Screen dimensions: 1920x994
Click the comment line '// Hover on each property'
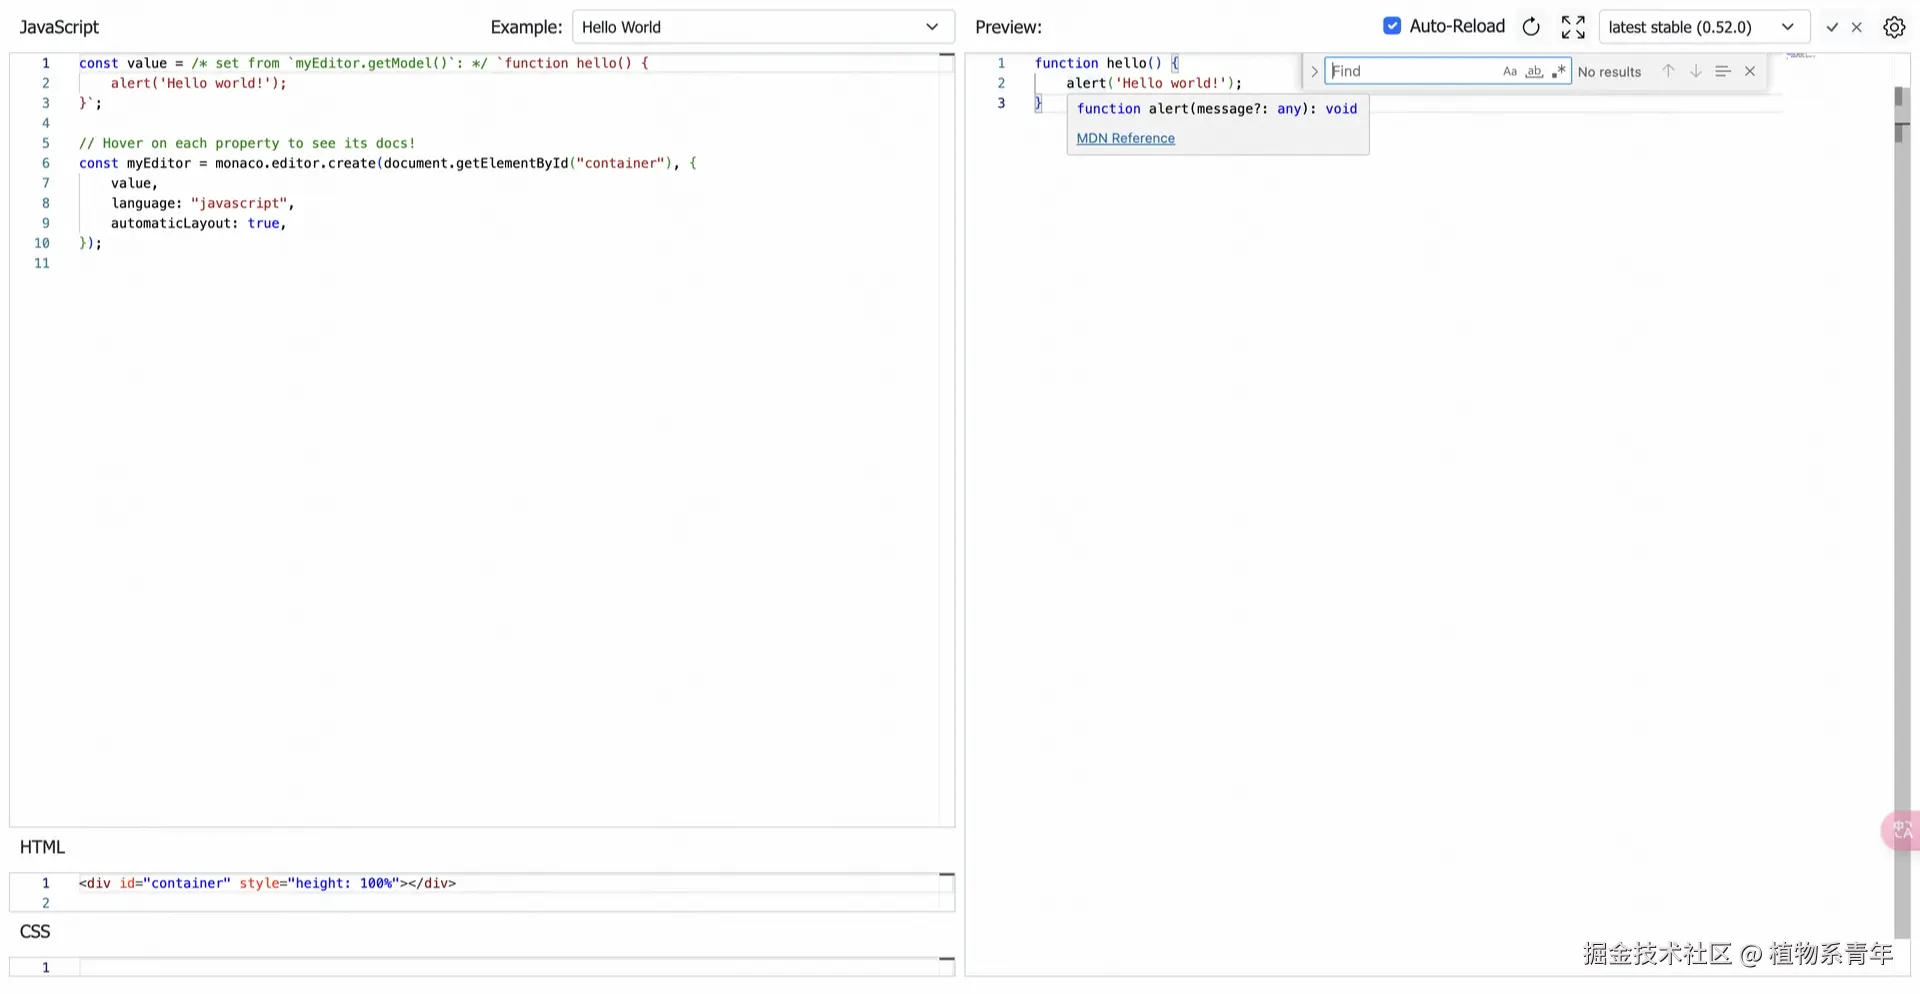point(247,143)
